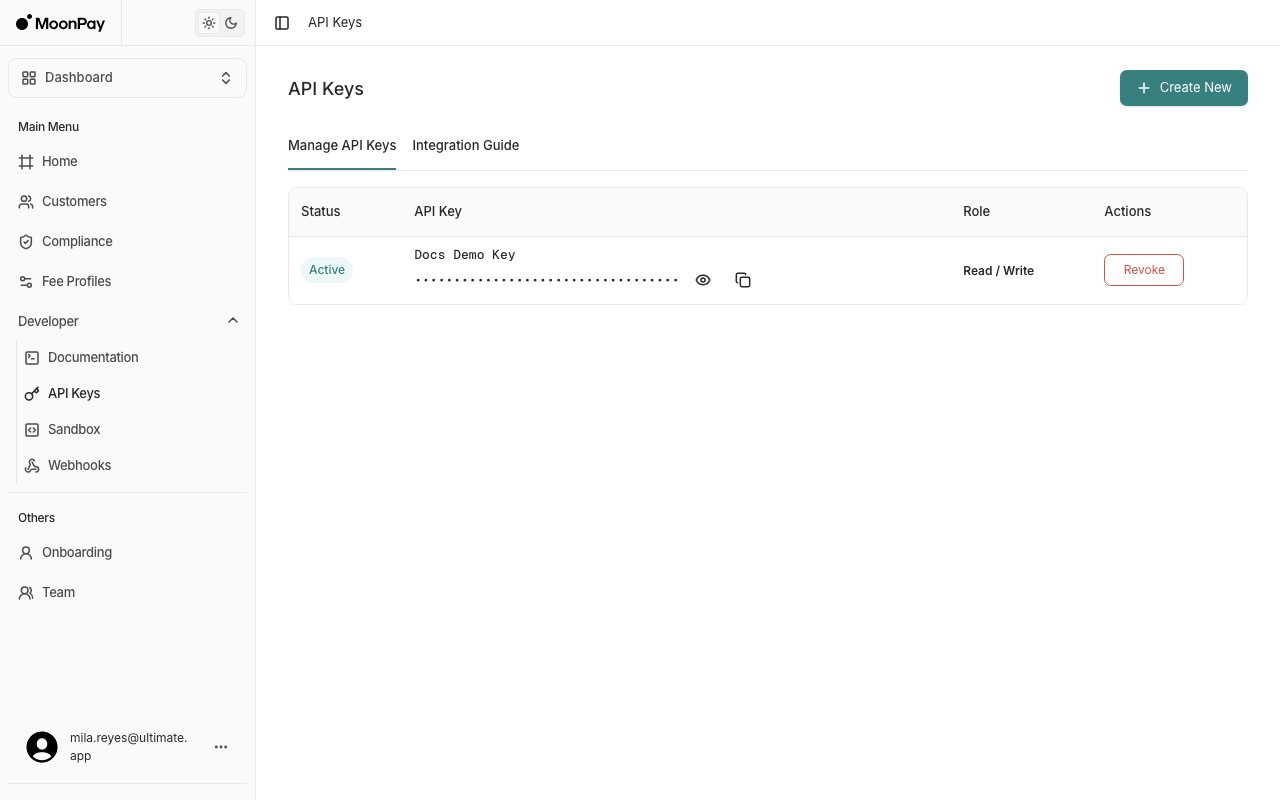The width and height of the screenshot is (1280, 800).
Task: Click the Developer section label
Action: click(48, 321)
